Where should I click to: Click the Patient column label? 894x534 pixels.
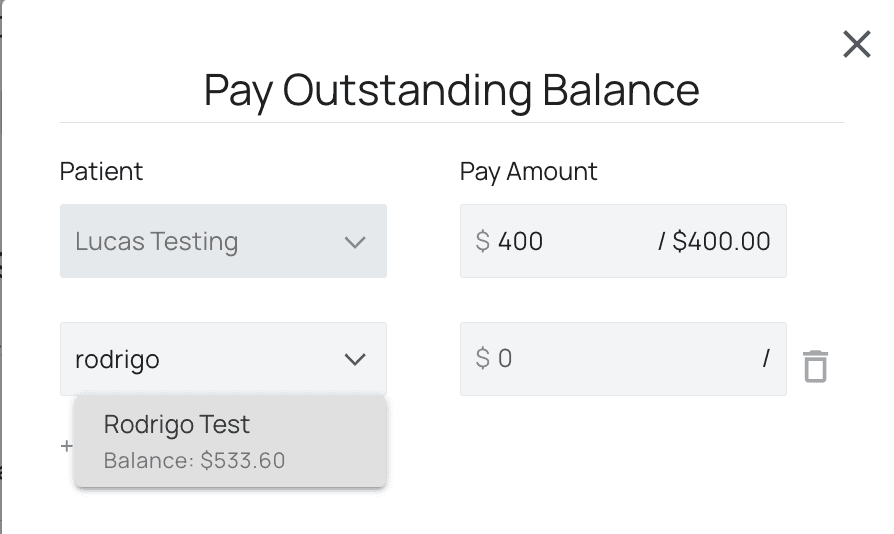pyautogui.click(x=101, y=171)
